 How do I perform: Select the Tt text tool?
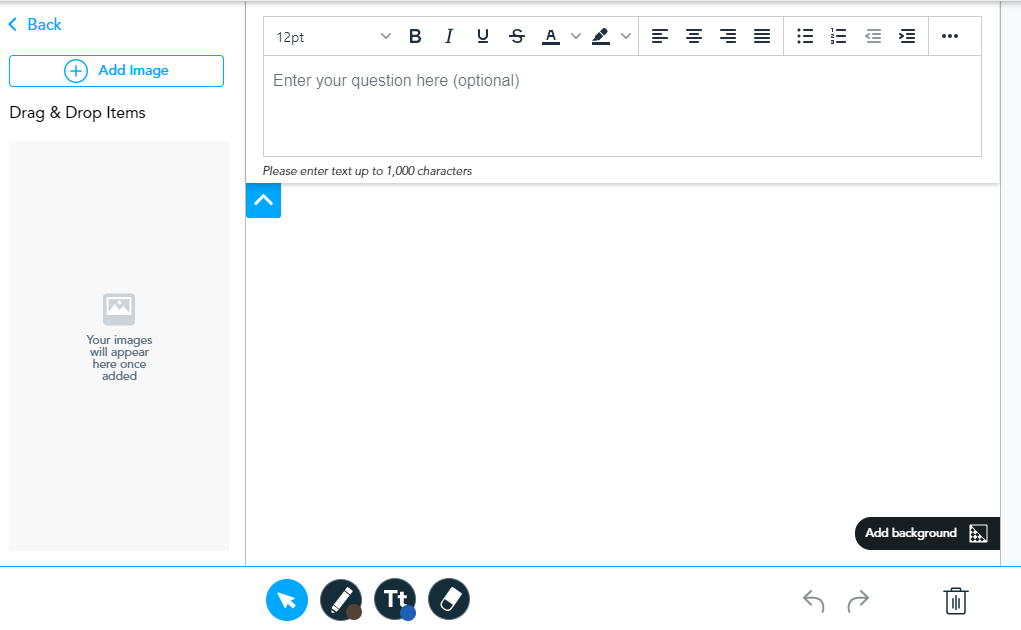click(x=395, y=599)
